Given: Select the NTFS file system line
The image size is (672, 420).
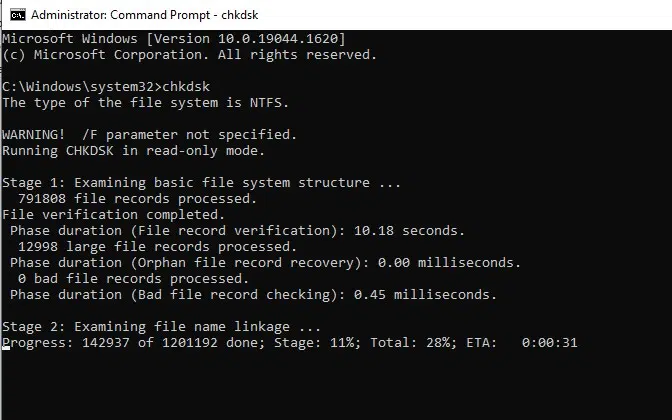Looking at the screenshot, I should pos(145,103).
